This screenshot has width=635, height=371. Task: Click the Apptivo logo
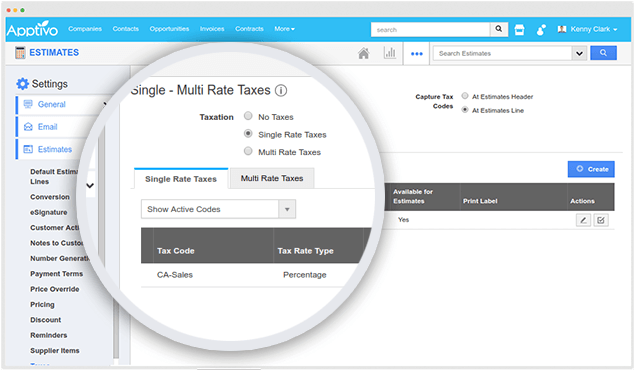[x=32, y=29]
